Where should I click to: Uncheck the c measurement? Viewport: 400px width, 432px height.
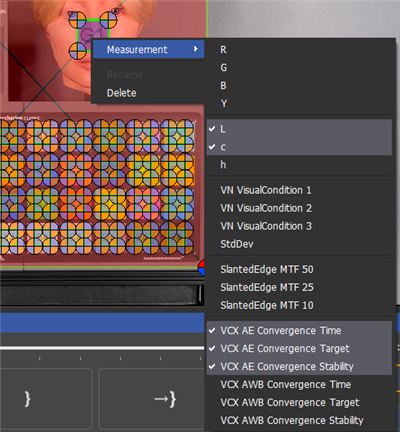[x=299, y=147]
